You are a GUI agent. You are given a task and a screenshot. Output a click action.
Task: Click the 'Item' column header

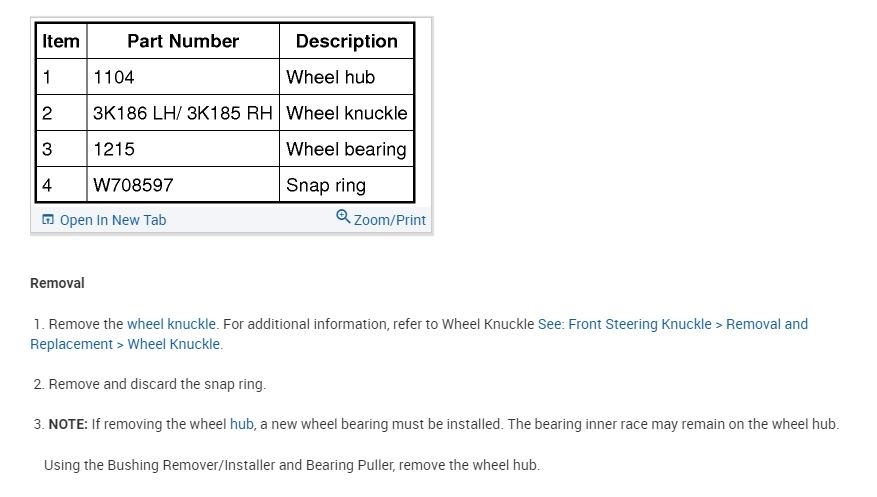point(61,41)
